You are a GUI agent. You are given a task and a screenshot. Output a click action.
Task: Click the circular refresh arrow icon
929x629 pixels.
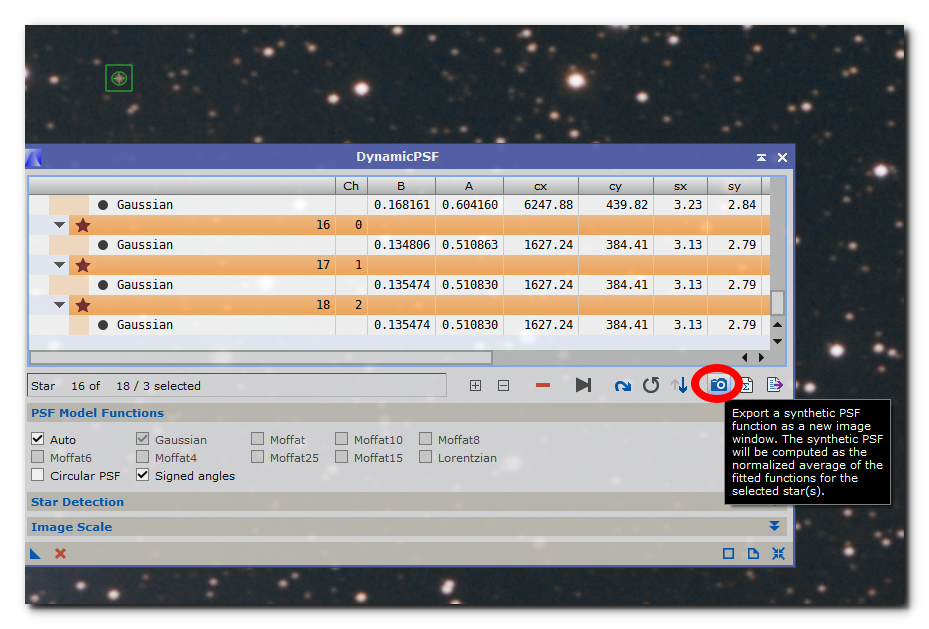coord(651,386)
